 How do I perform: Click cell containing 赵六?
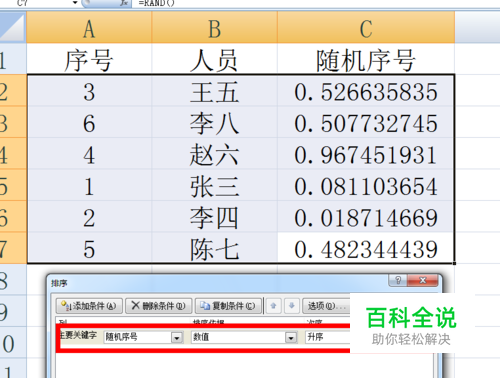(214, 154)
